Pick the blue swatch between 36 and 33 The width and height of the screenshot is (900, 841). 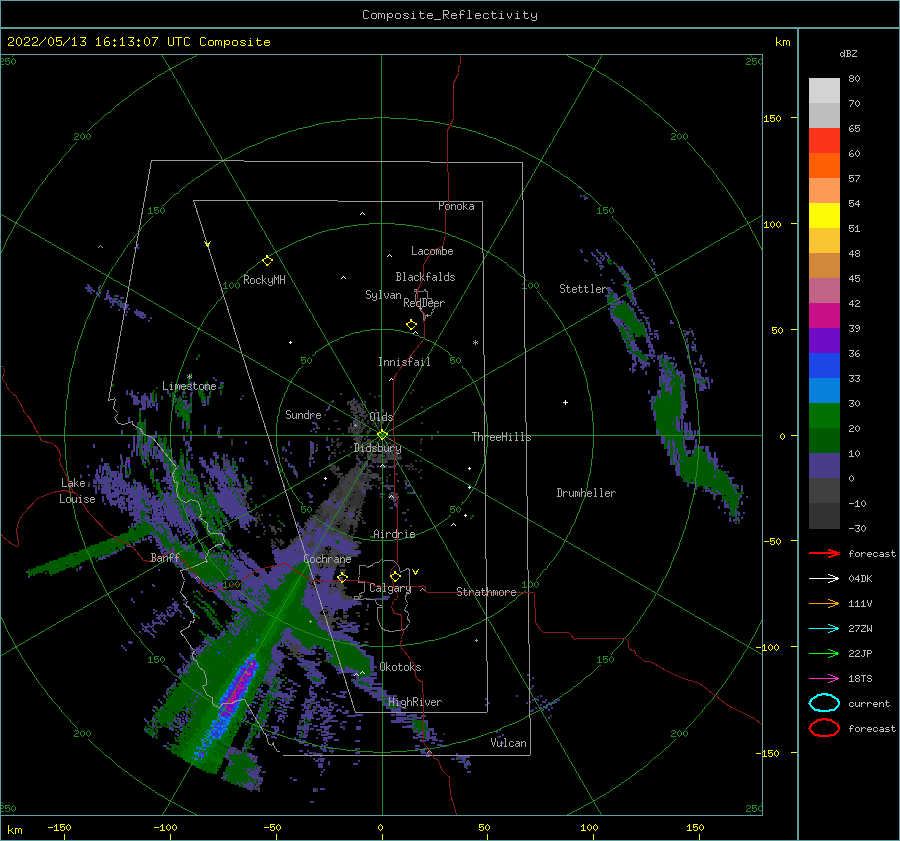coord(824,366)
